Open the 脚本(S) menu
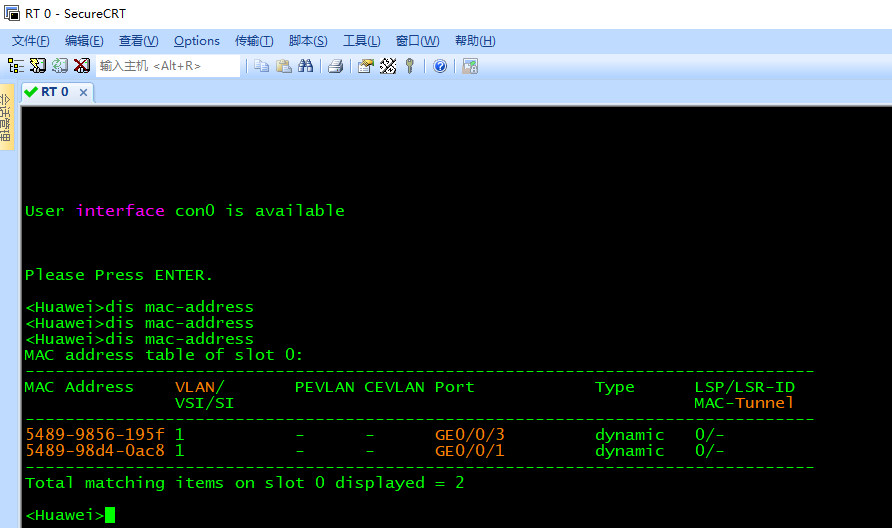 308,41
